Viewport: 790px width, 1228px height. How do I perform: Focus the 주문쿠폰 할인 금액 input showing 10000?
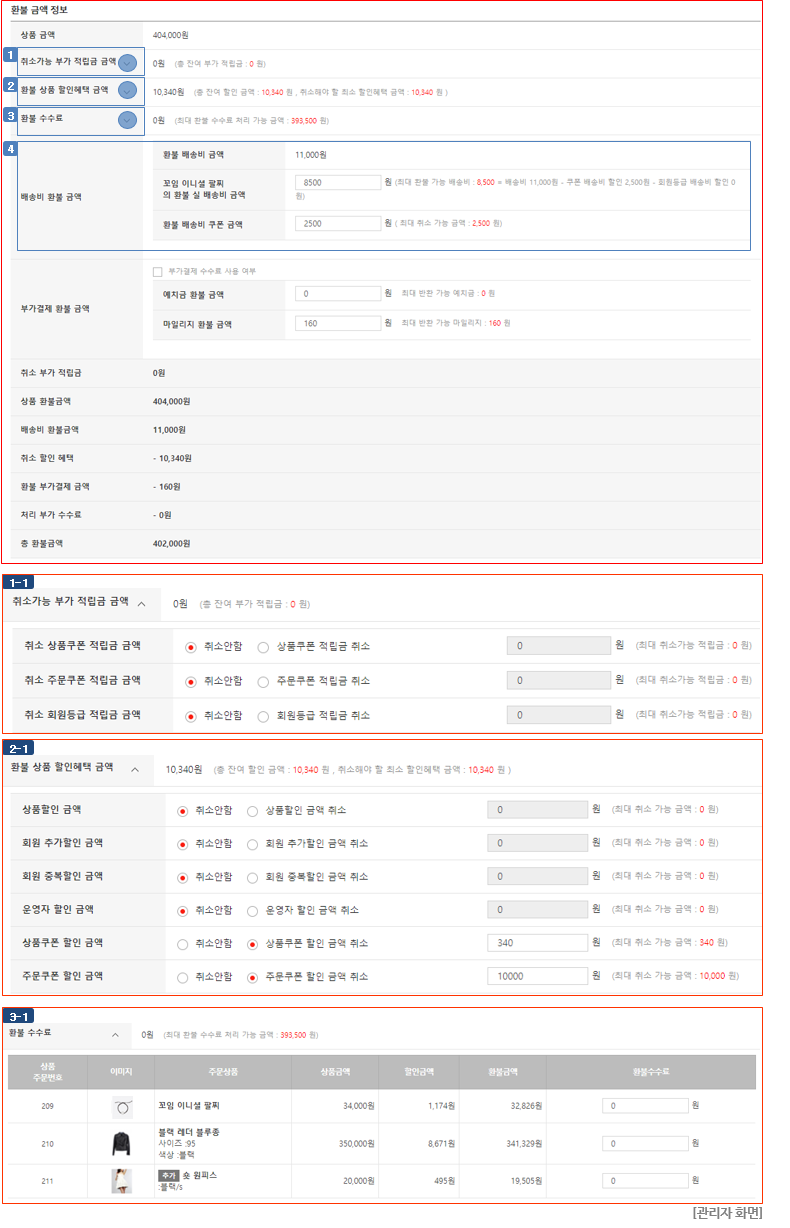(538, 976)
